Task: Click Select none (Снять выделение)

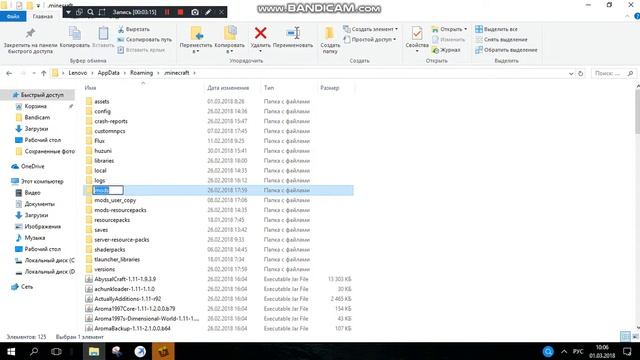Action: pos(501,40)
